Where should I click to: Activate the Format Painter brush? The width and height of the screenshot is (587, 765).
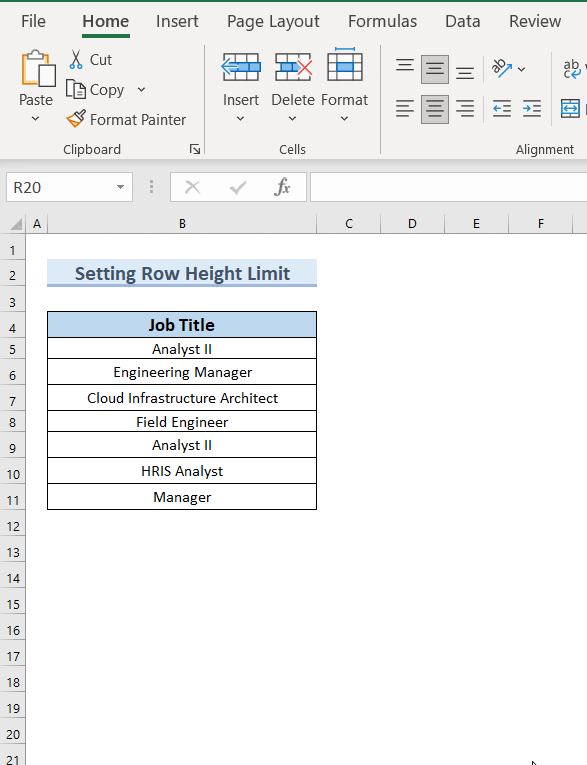click(76, 119)
